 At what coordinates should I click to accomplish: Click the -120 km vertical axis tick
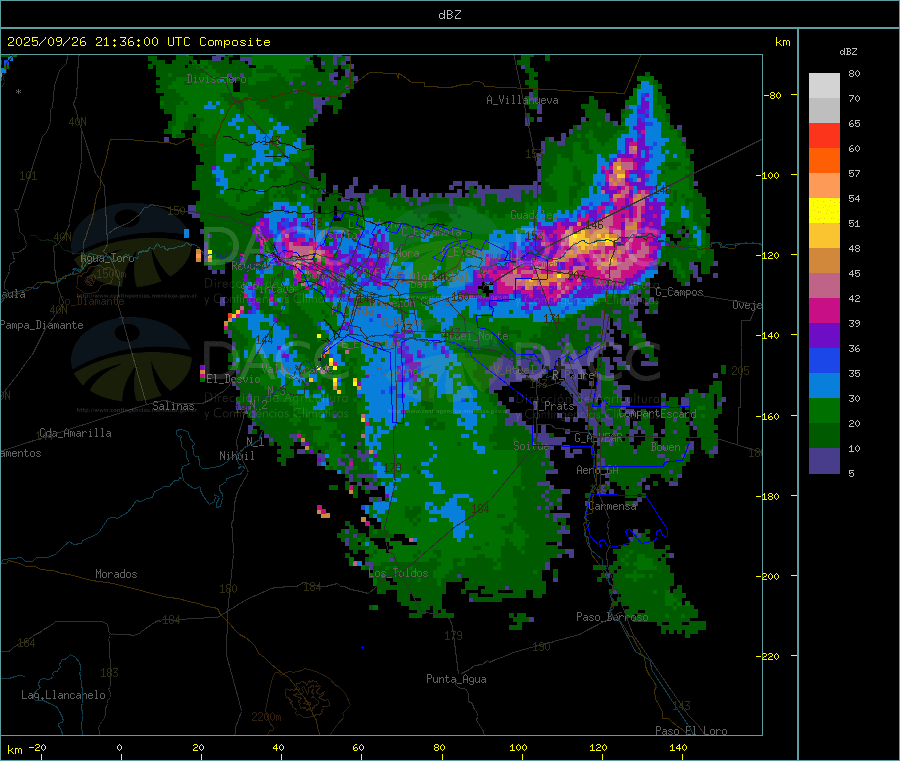click(x=769, y=255)
